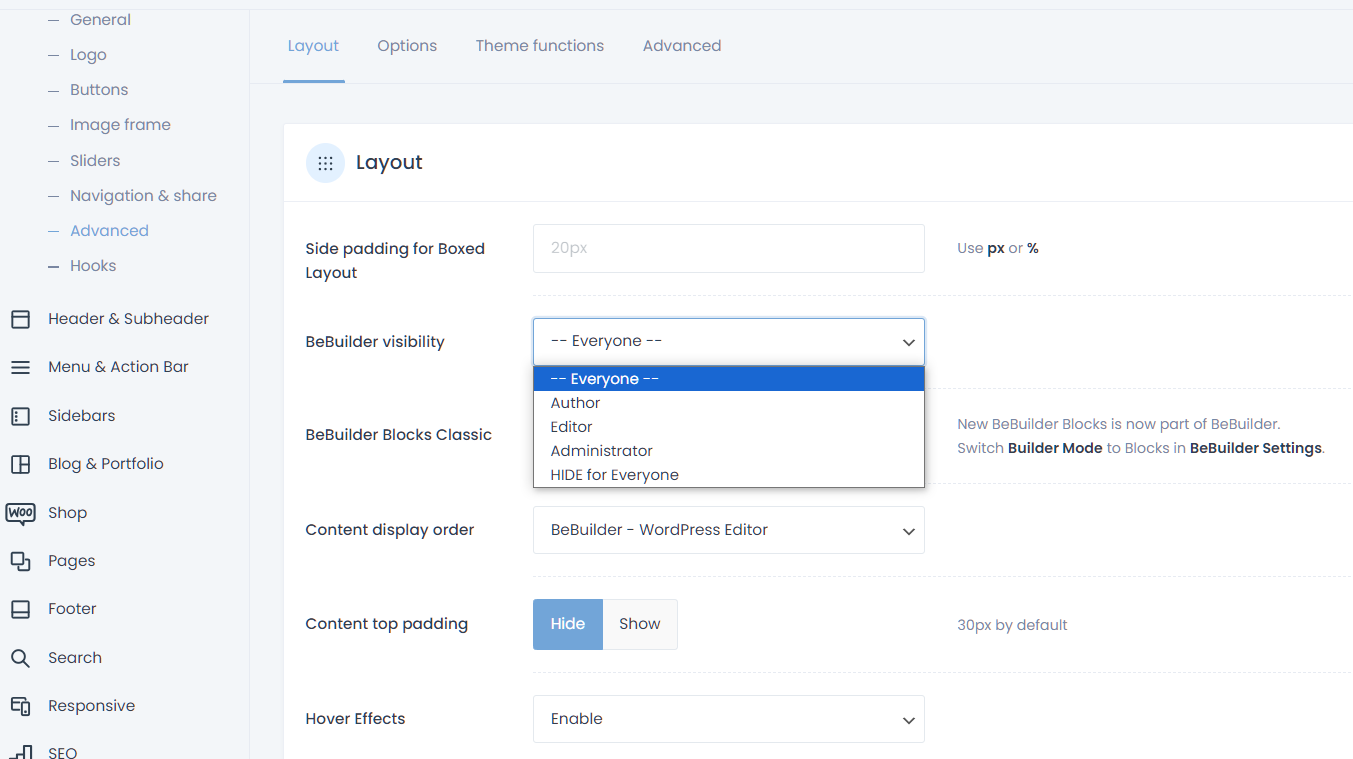Image resolution: width=1353 pixels, height=759 pixels.
Task: Click the Hover Effects label
Action: (x=355, y=719)
